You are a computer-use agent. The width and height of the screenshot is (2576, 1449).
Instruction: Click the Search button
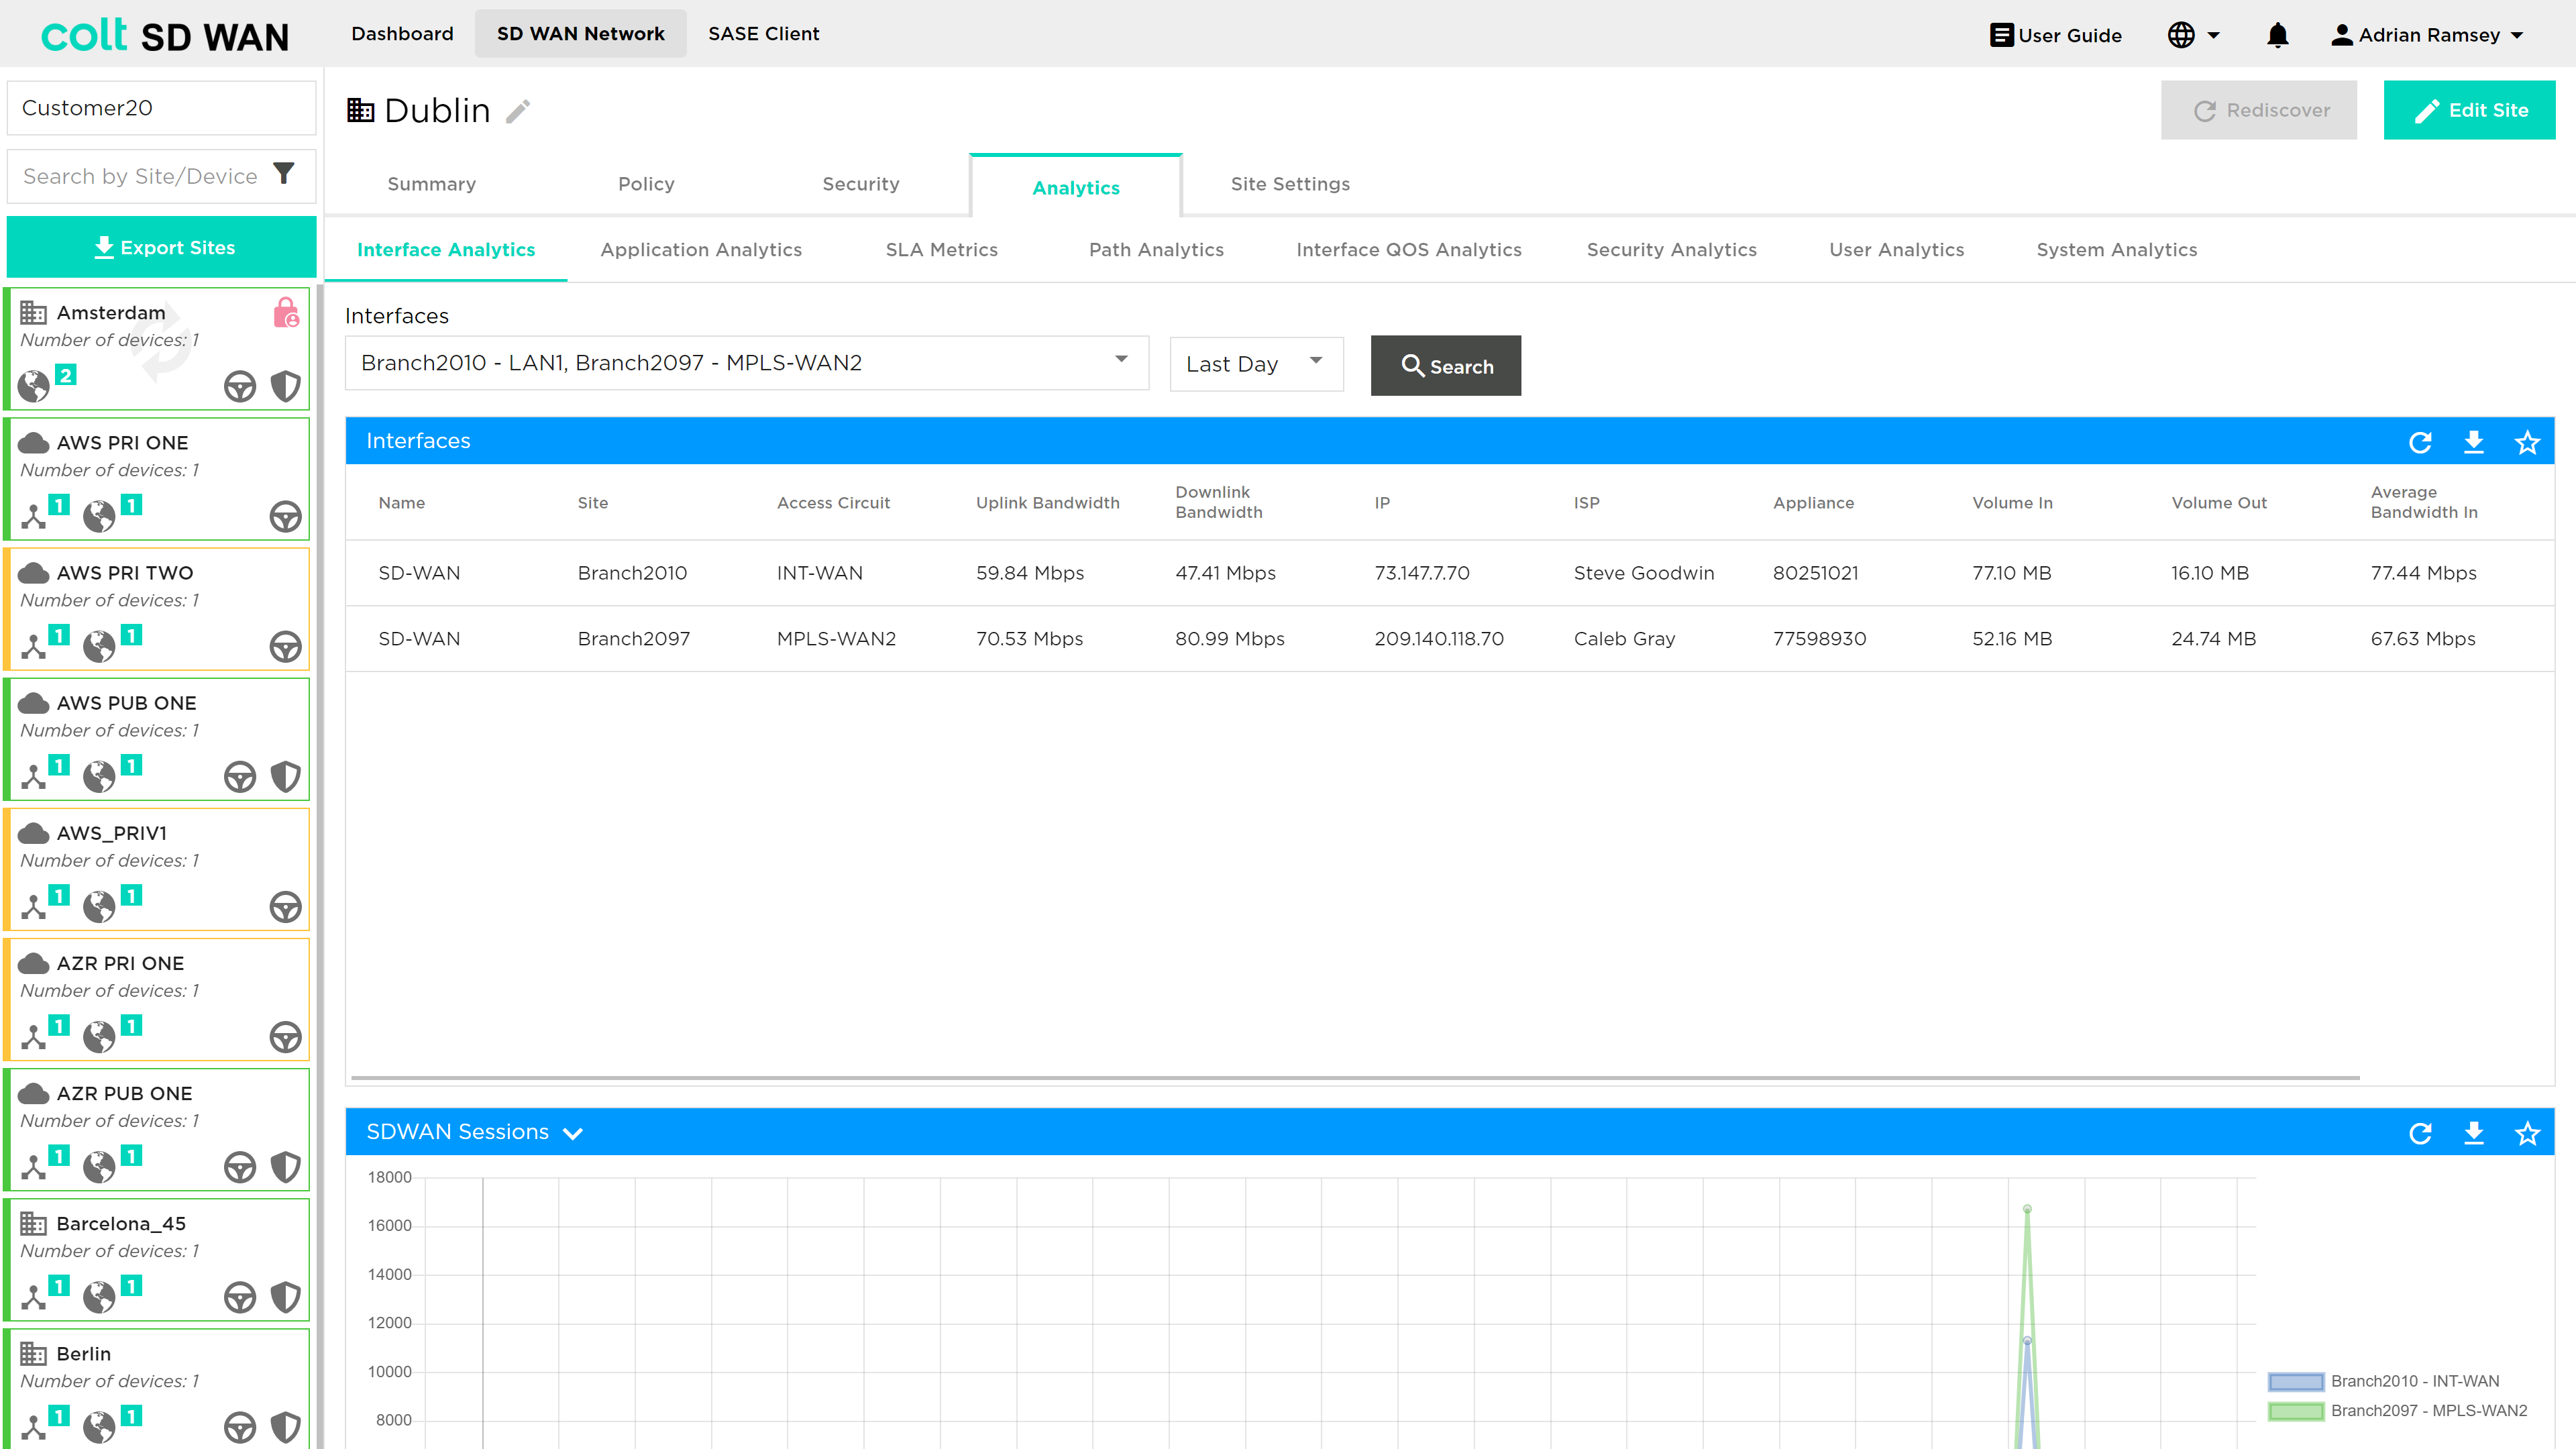point(1445,366)
